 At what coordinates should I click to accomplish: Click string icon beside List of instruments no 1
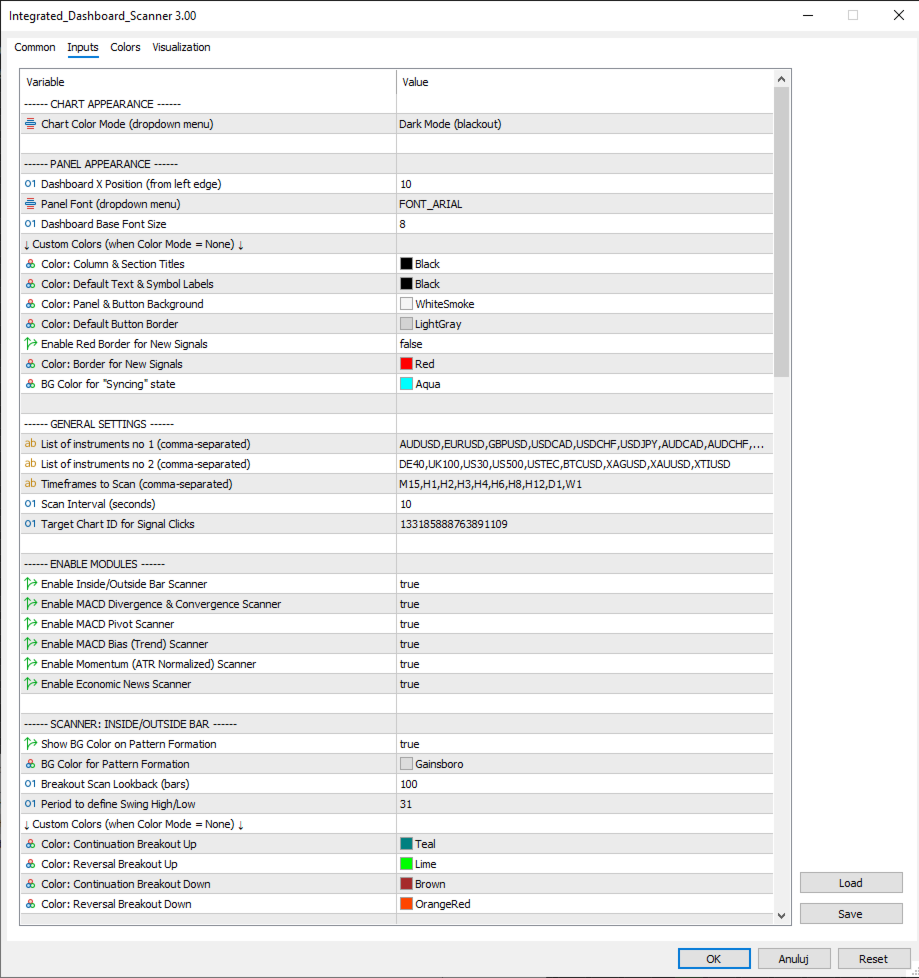click(30, 443)
